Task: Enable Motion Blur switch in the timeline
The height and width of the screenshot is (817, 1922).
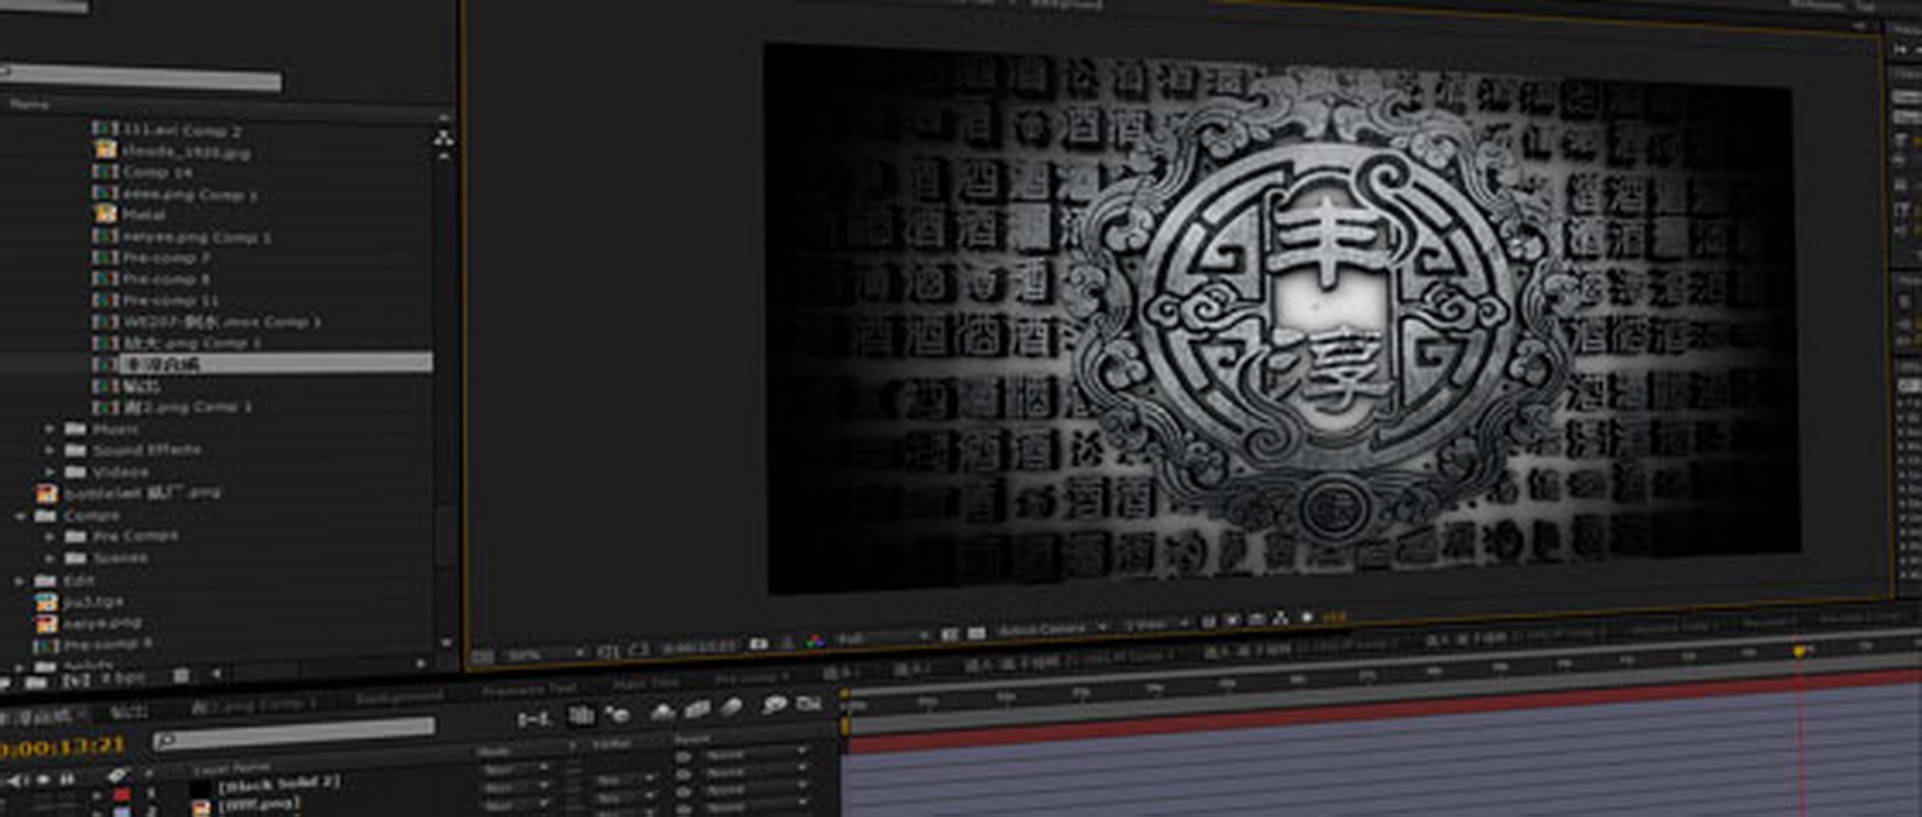Action: (x=732, y=707)
